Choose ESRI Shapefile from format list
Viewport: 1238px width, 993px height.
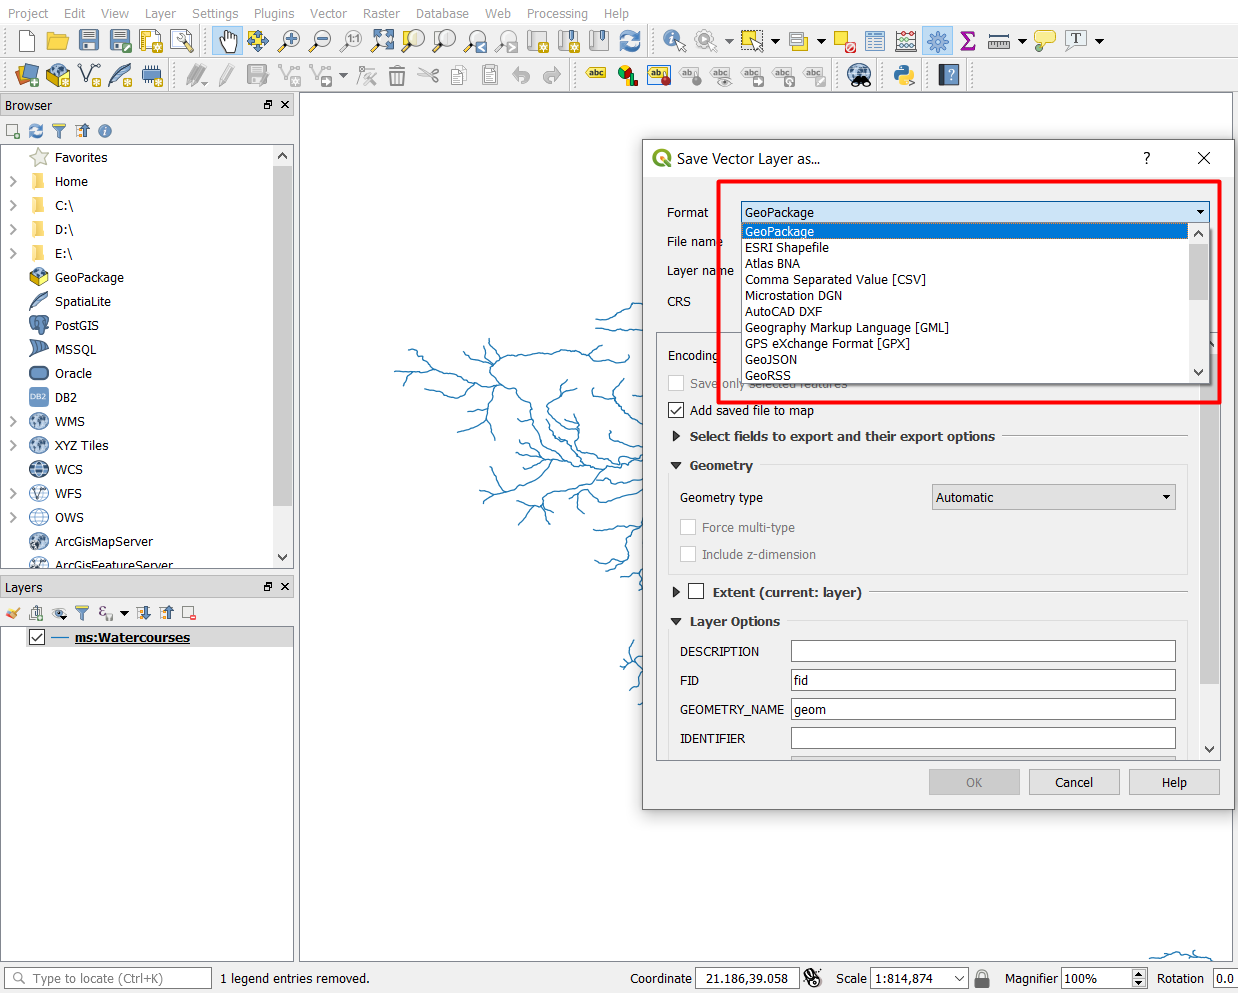click(787, 248)
